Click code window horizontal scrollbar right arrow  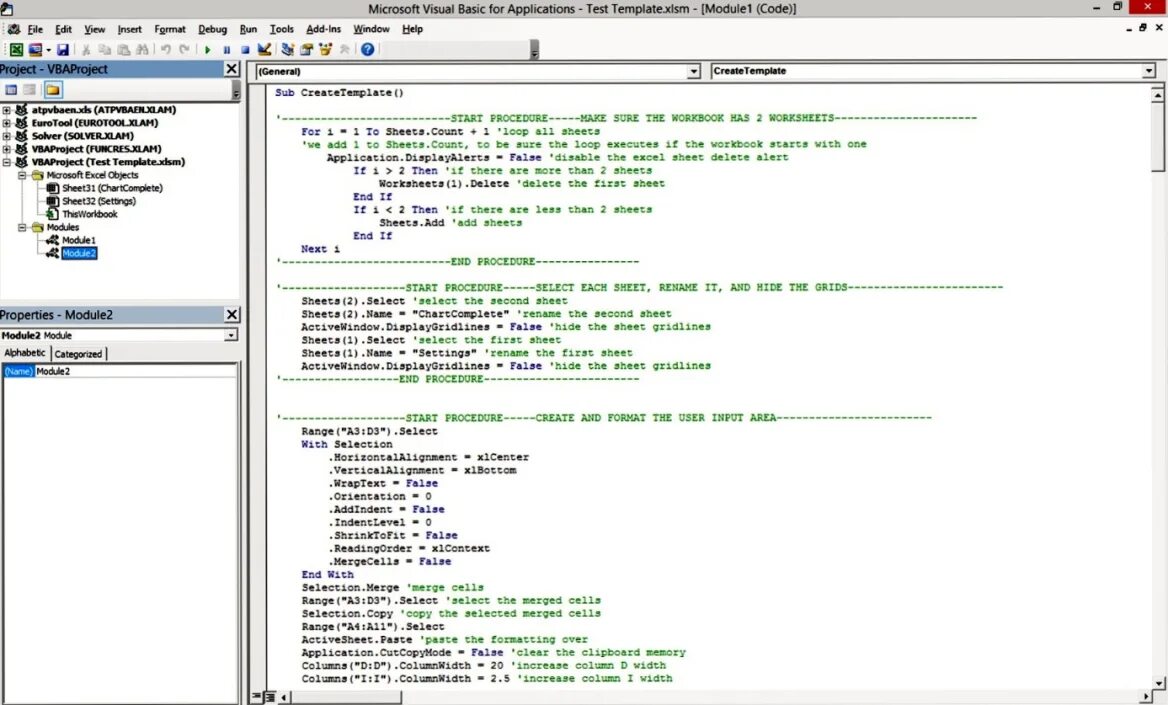tap(1146, 698)
